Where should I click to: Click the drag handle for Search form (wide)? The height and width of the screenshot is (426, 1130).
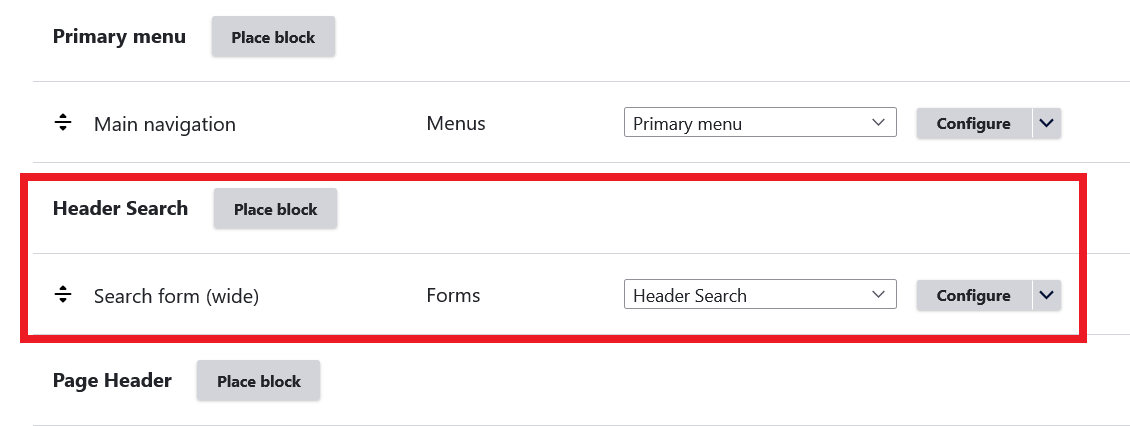coord(63,295)
